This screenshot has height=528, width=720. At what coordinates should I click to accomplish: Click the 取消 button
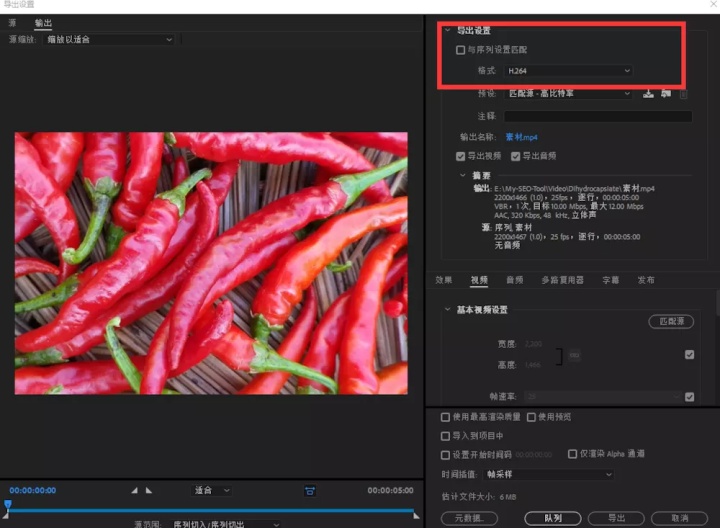680,518
